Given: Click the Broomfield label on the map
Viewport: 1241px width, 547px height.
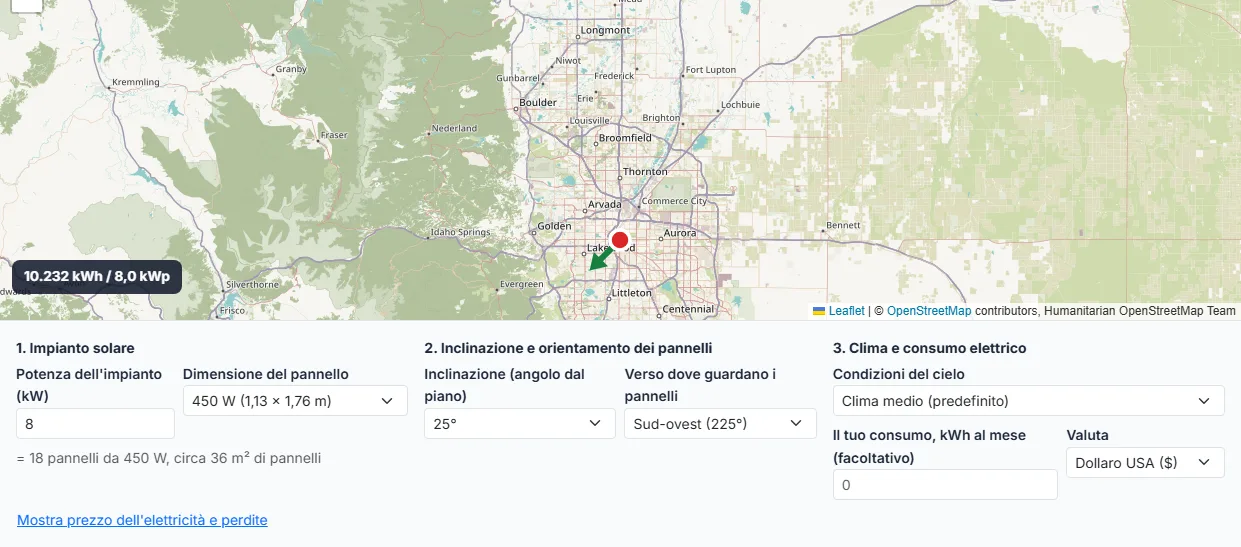Looking at the screenshot, I should pos(625,138).
